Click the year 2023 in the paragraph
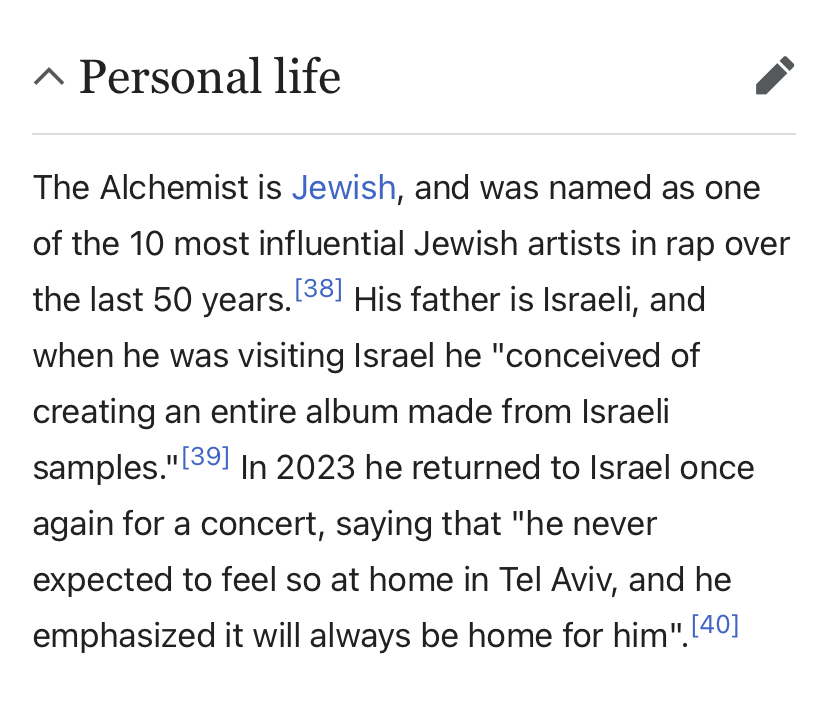Screen dimensions: 828x701 click(315, 468)
